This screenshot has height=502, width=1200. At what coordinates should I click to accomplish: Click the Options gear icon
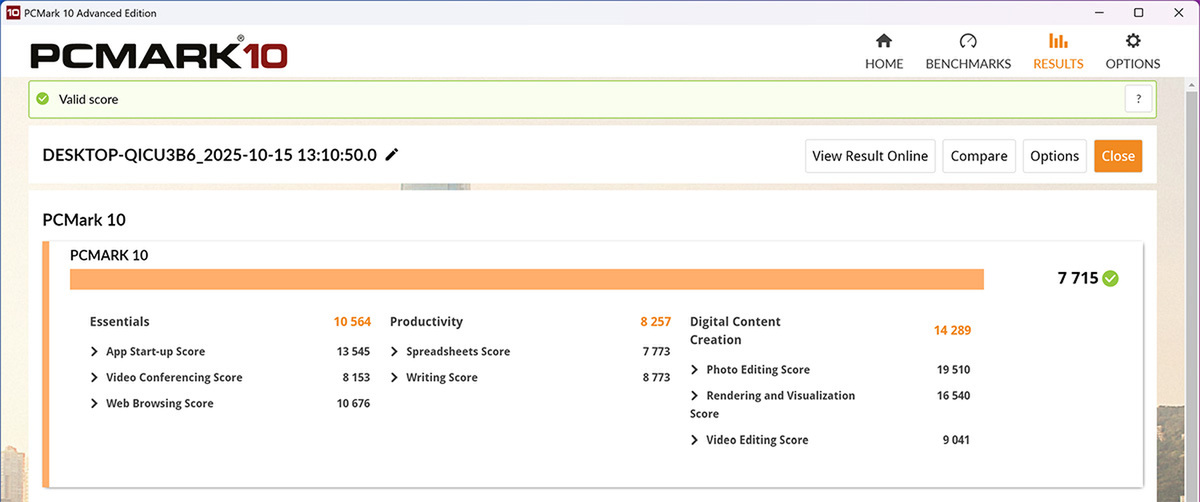(1133, 41)
